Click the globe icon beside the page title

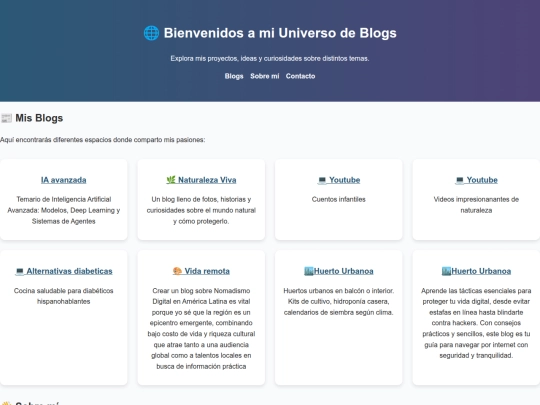pyautogui.click(x=151, y=33)
